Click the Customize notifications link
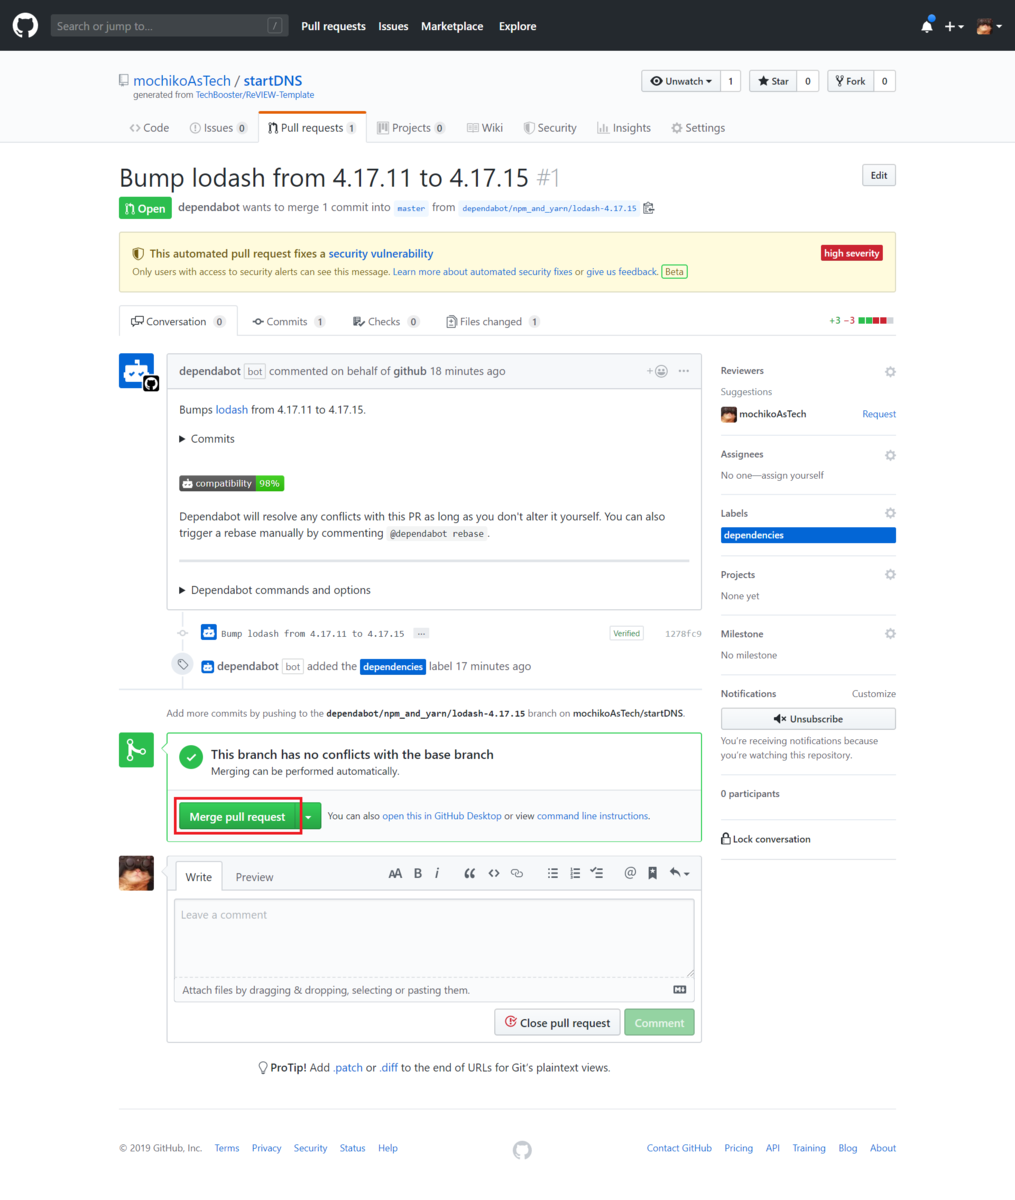 [x=874, y=694]
